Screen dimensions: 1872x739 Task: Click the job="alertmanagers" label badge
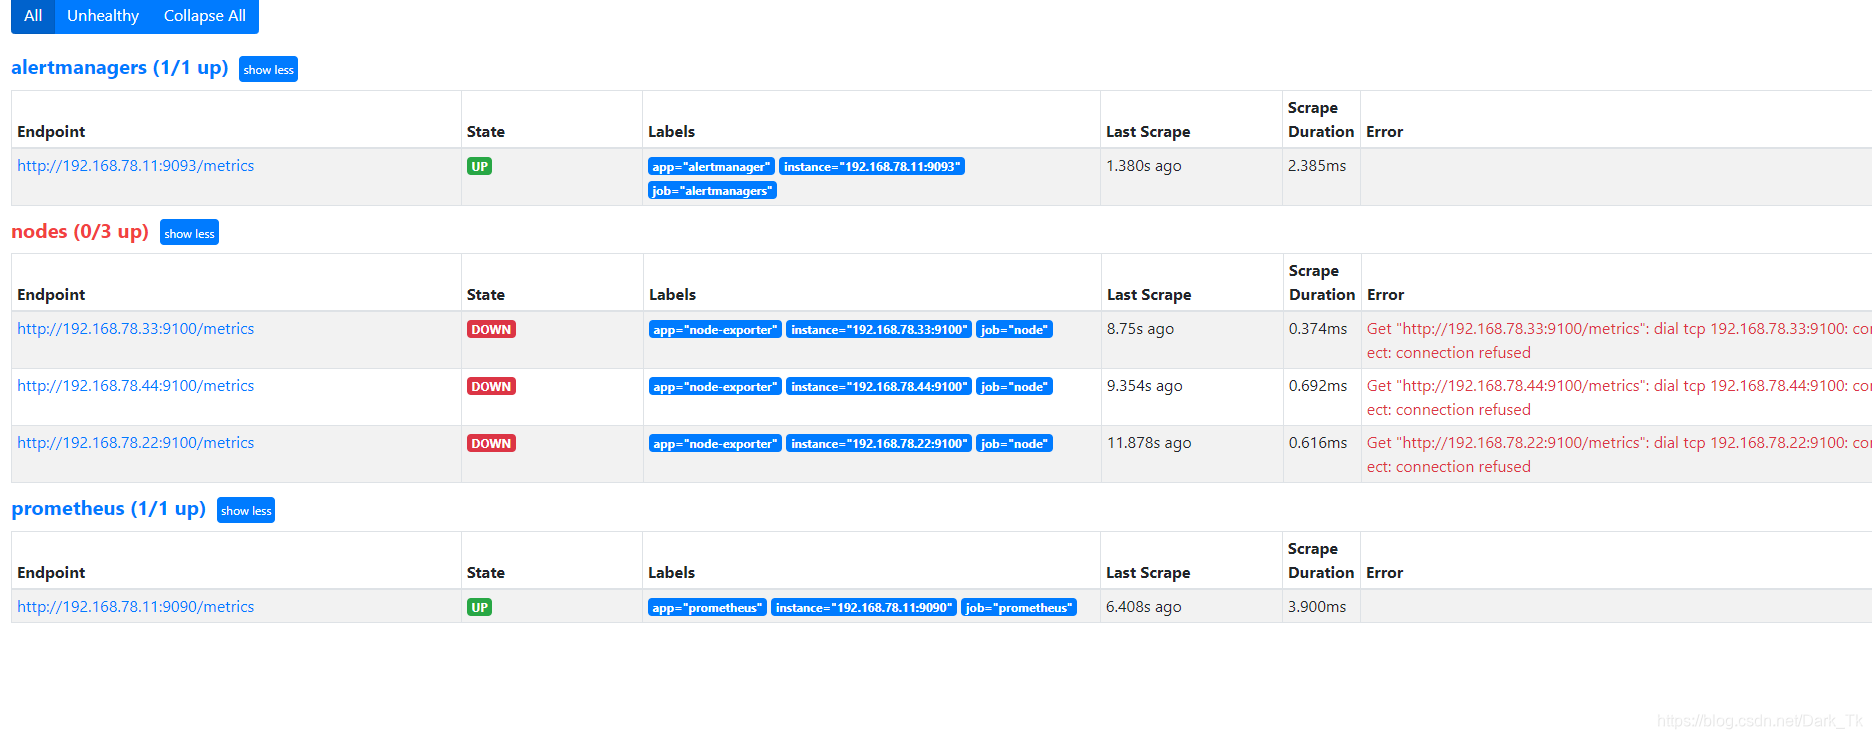pos(712,191)
